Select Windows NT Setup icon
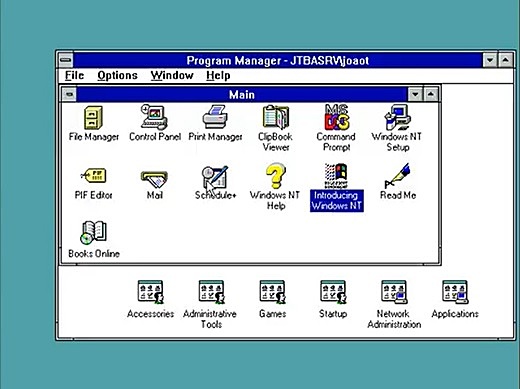The image size is (520, 389). 397,117
